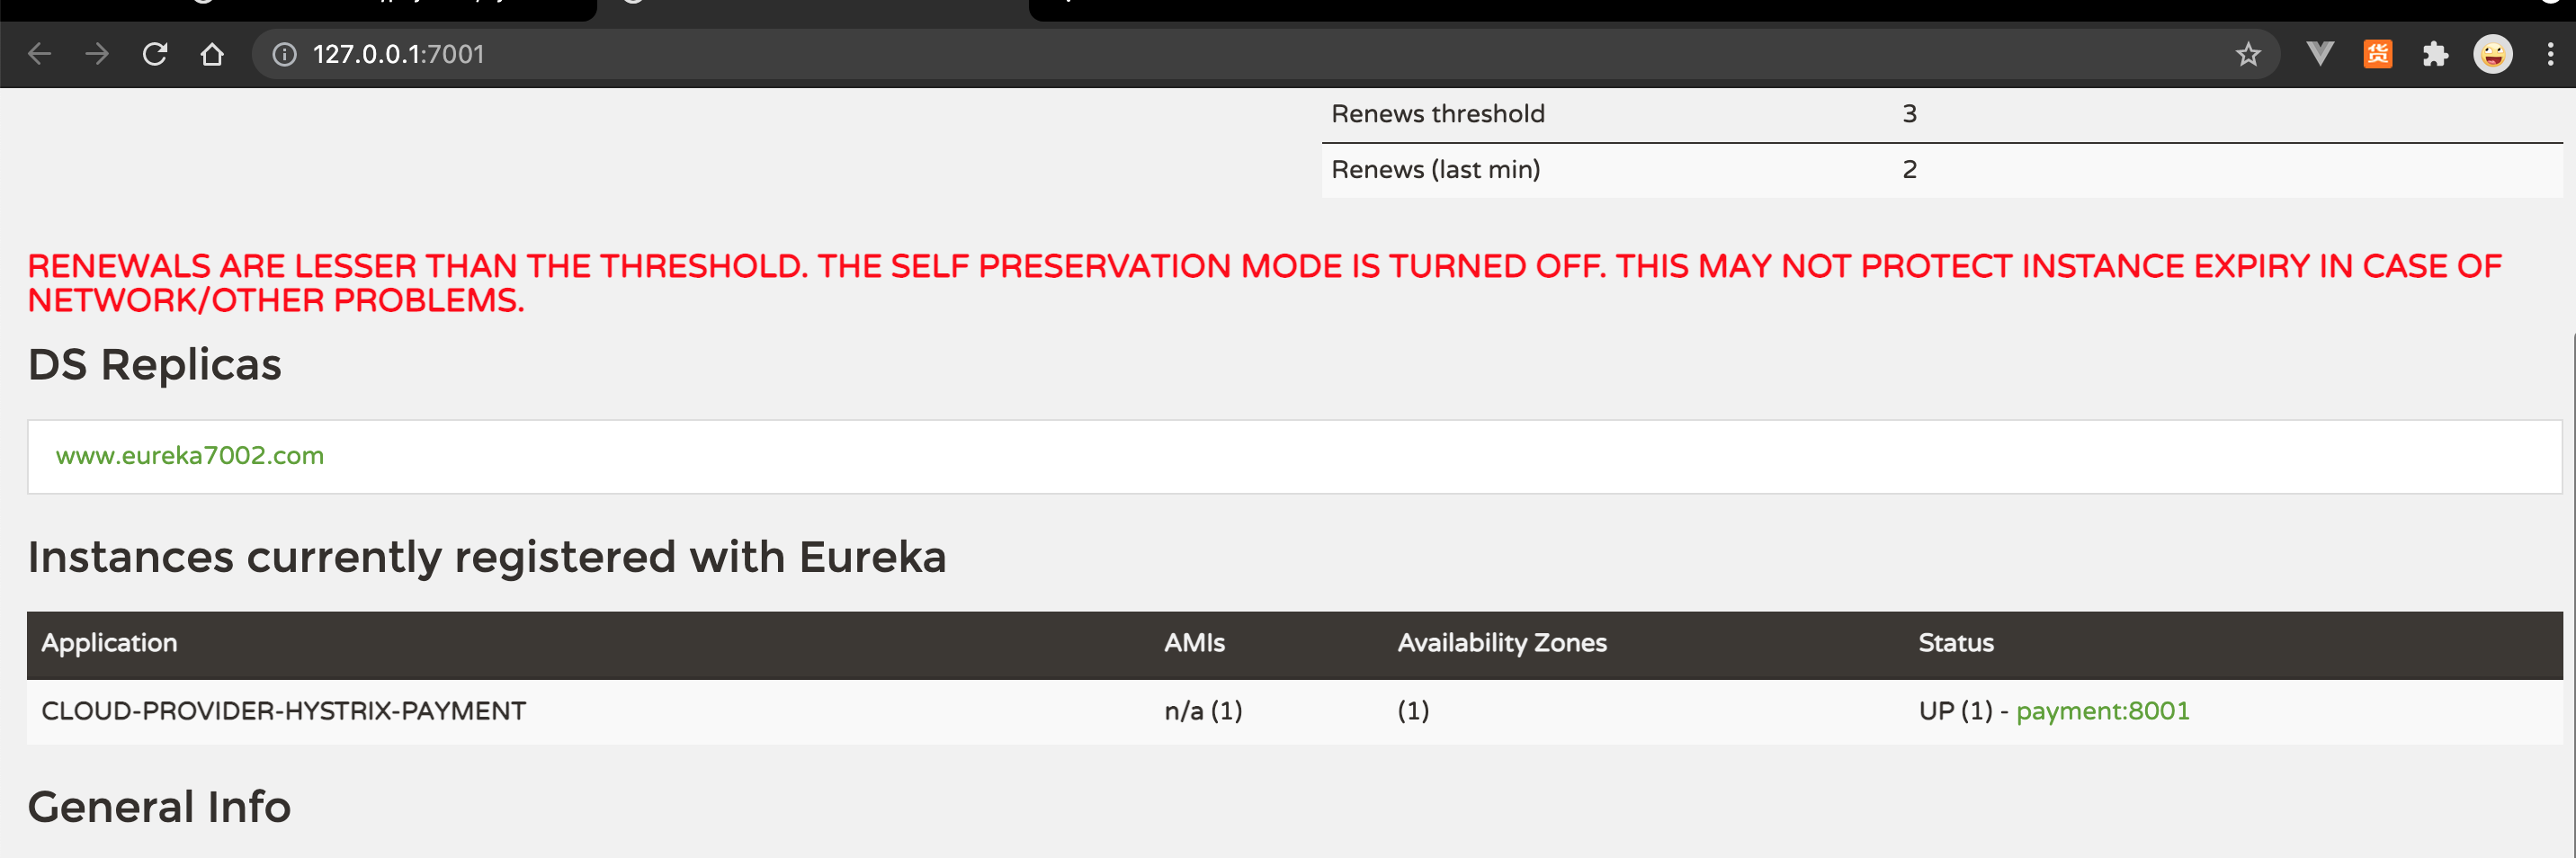This screenshot has width=2576, height=858.
Task: Open the user profile avatar
Action: [2493, 54]
